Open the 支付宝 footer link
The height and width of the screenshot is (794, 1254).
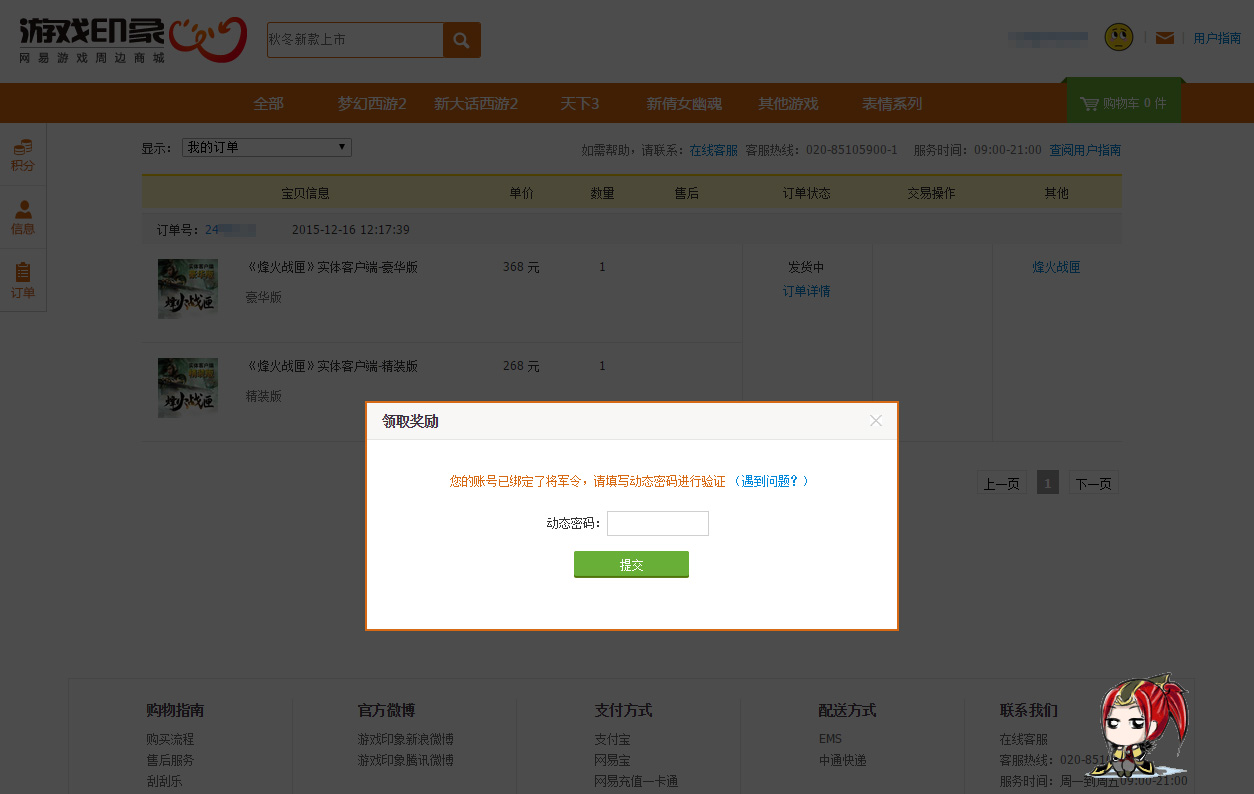(612, 739)
